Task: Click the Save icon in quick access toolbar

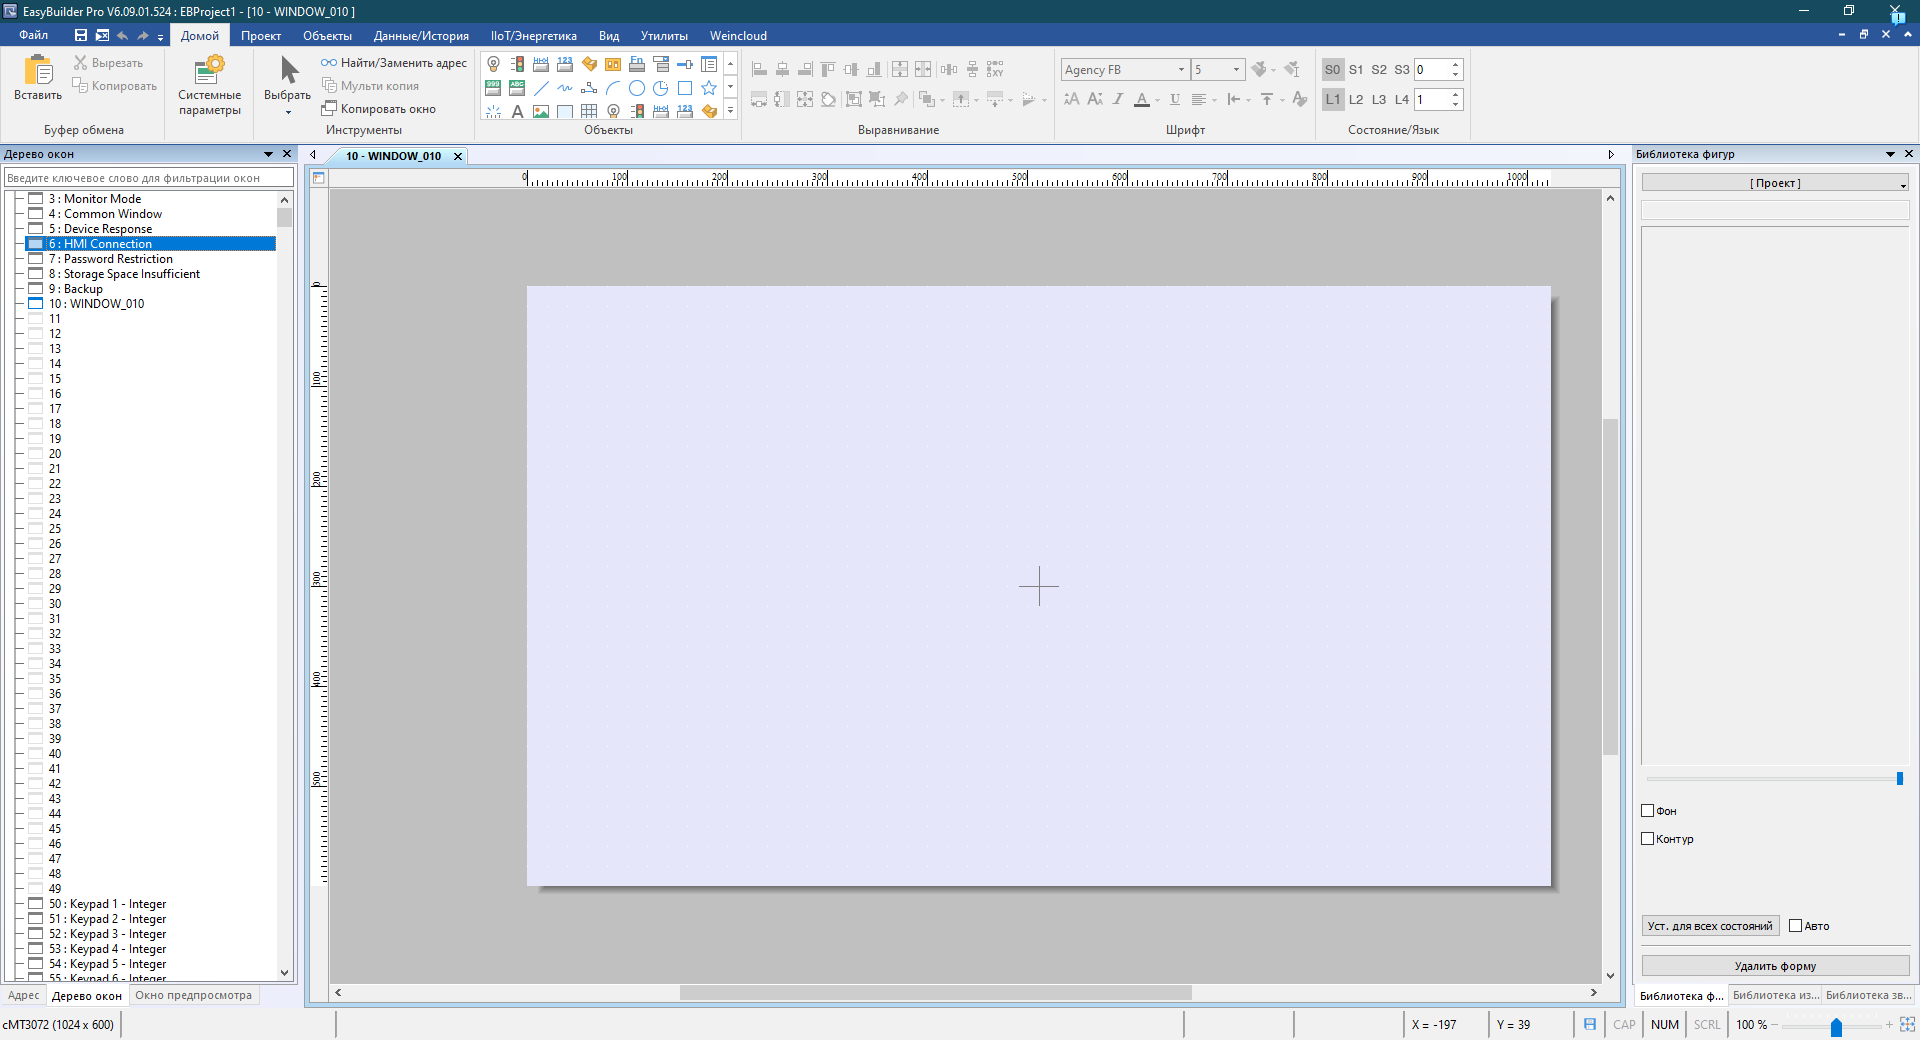Action: (81, 35)
